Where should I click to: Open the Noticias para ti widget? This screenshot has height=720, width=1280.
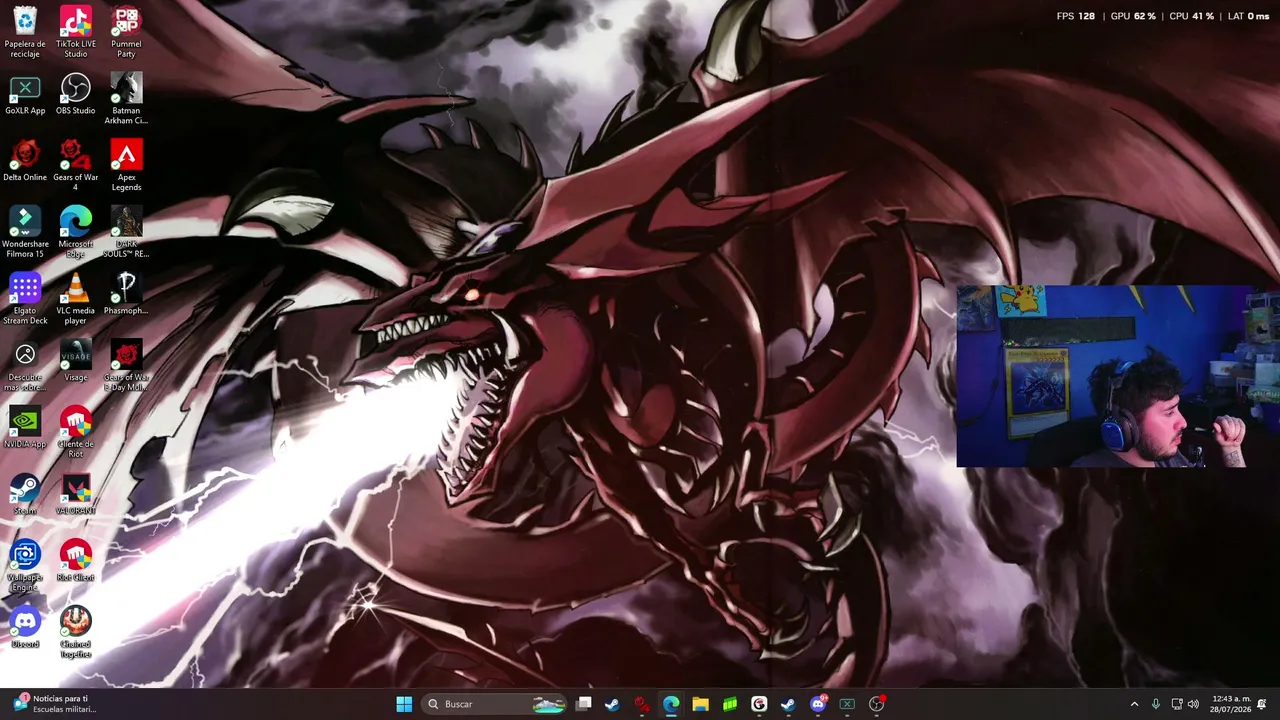pos(55,704)
